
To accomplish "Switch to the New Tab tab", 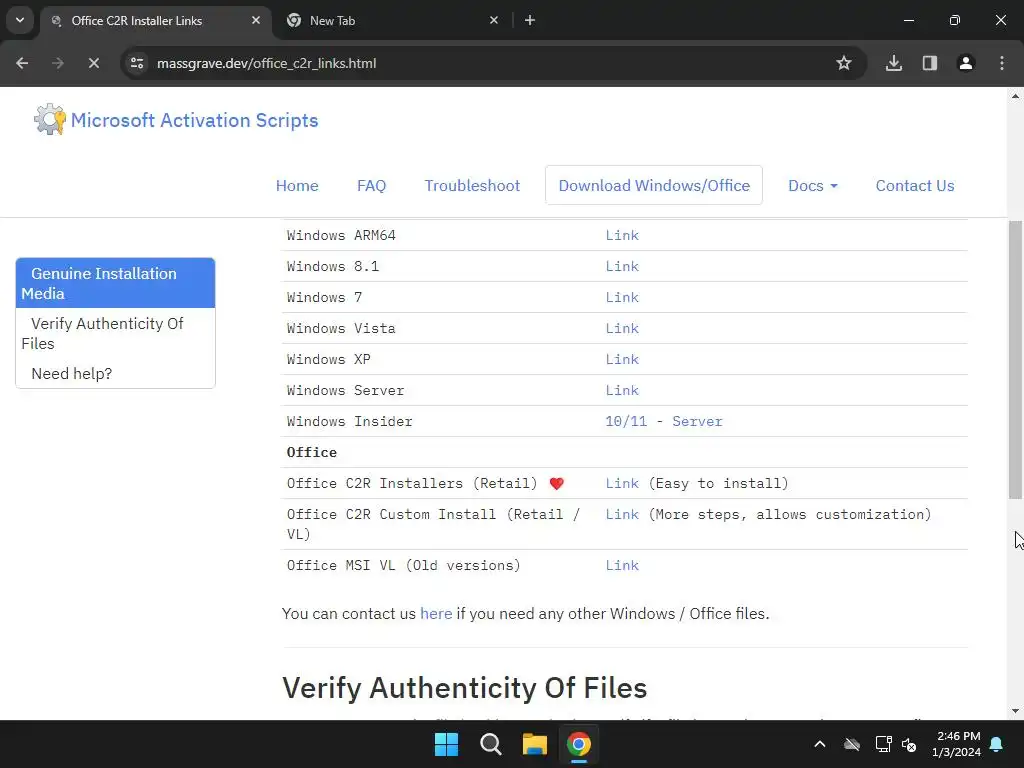I will click(392, 20).
